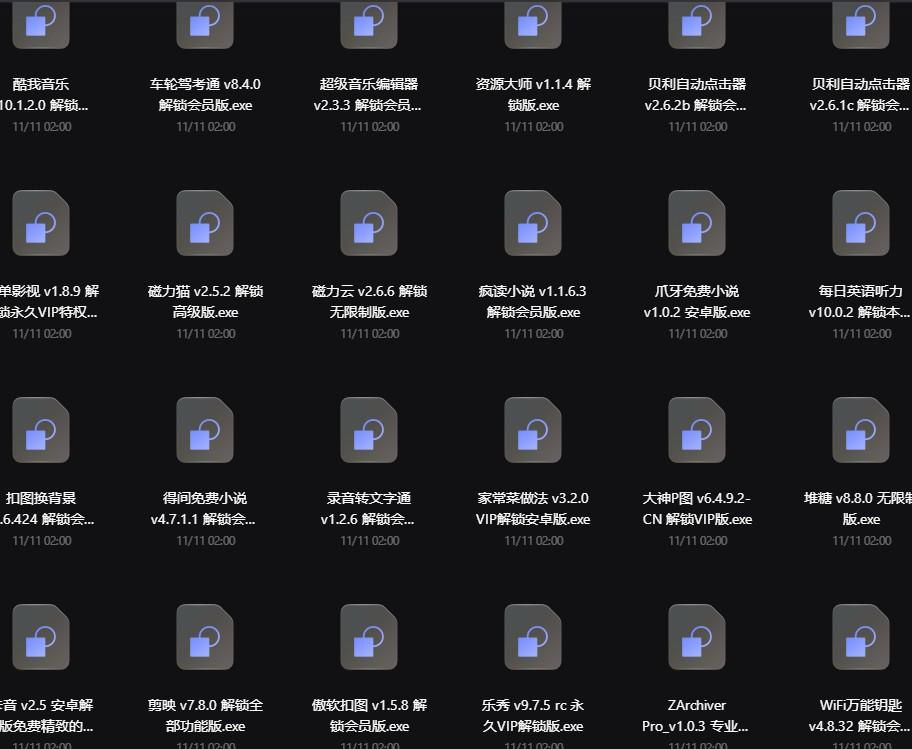Select file icon for 贝利自动点击器 v2.6.1c

tap(861, 24)
